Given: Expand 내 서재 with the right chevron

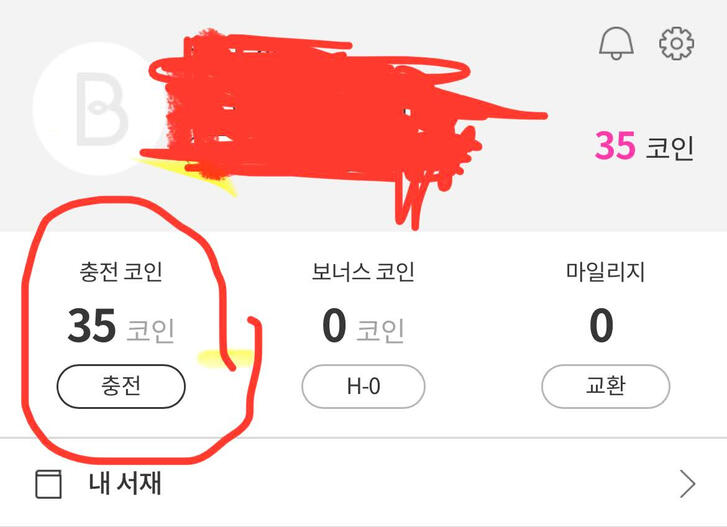Looking at the screenshot, I should (x=687, y=485).
